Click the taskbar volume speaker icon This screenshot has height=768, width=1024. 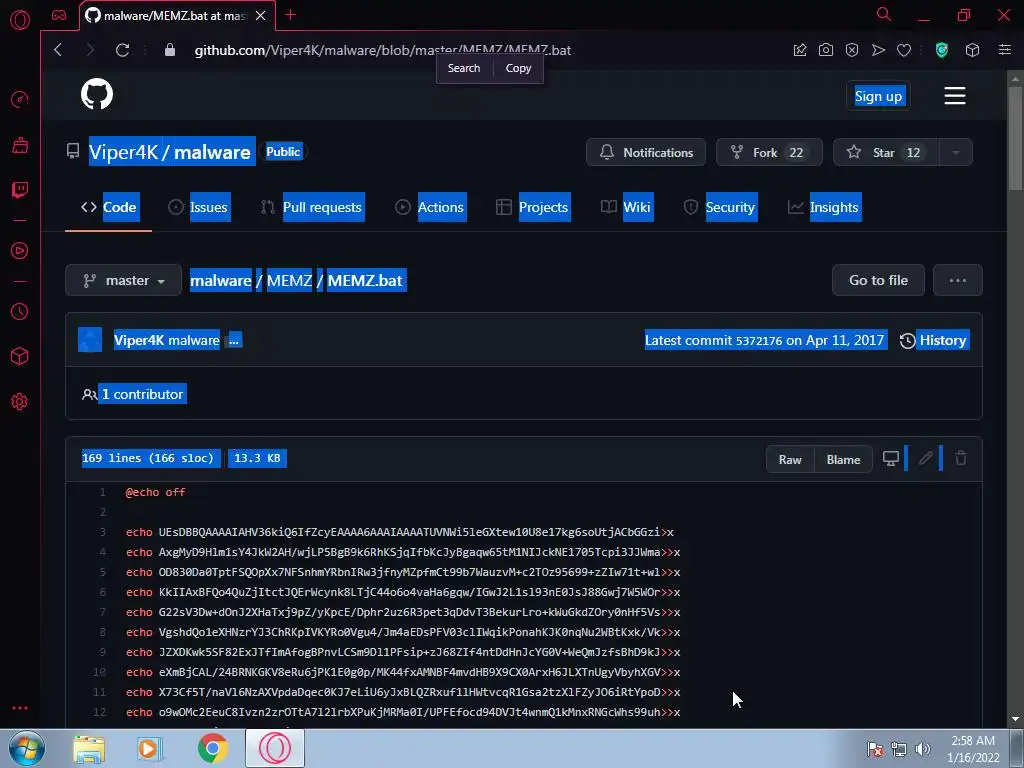pyautogui.click(x=922, y=749)
